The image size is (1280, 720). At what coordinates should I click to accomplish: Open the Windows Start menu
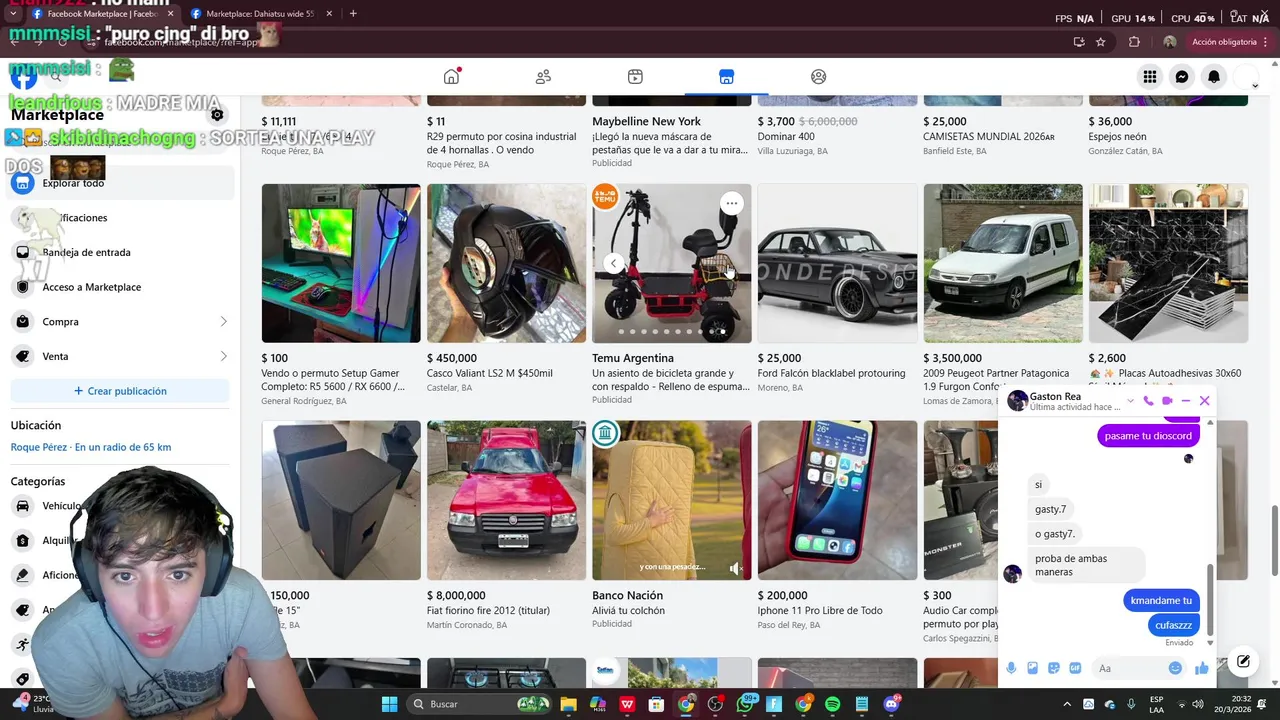pos(389,704)
